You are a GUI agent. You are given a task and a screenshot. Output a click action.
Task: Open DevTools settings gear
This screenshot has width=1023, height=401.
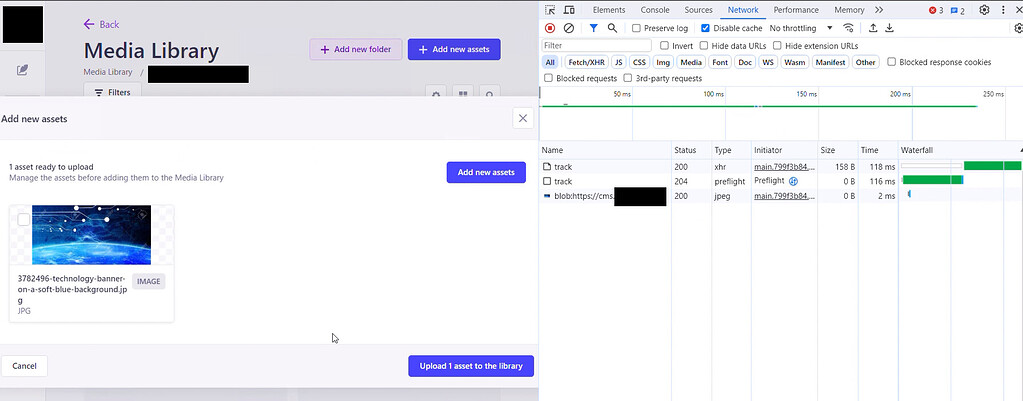tap(984, 10)
